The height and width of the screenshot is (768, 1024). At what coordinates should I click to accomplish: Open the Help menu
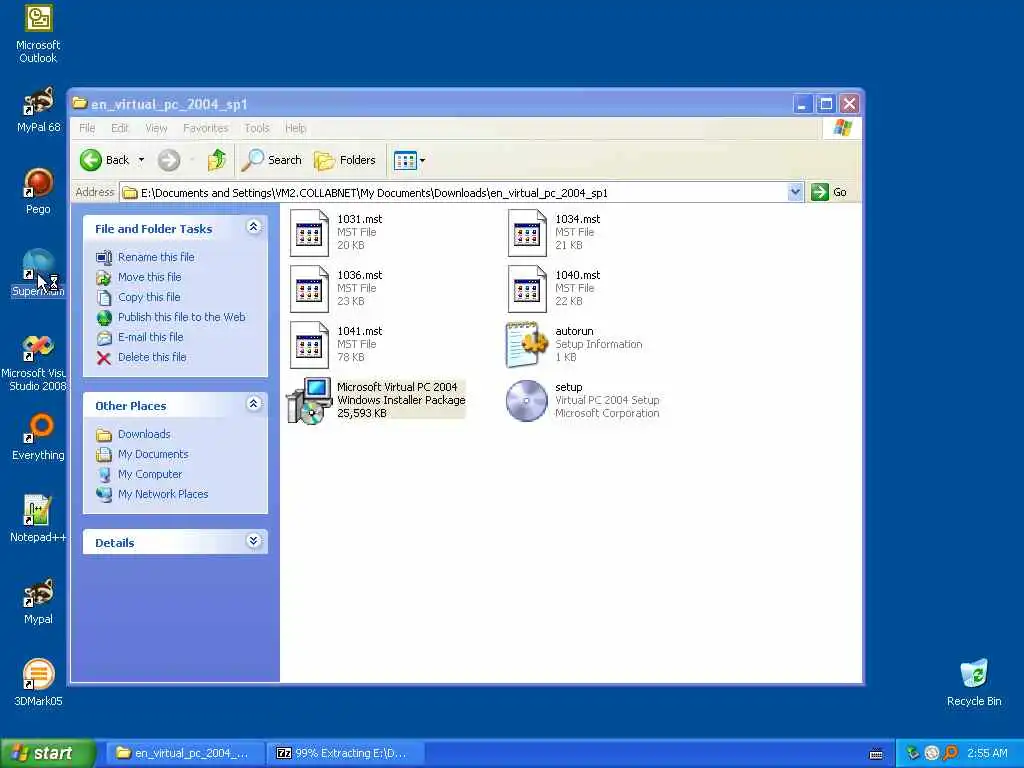[x=295, y=128]
